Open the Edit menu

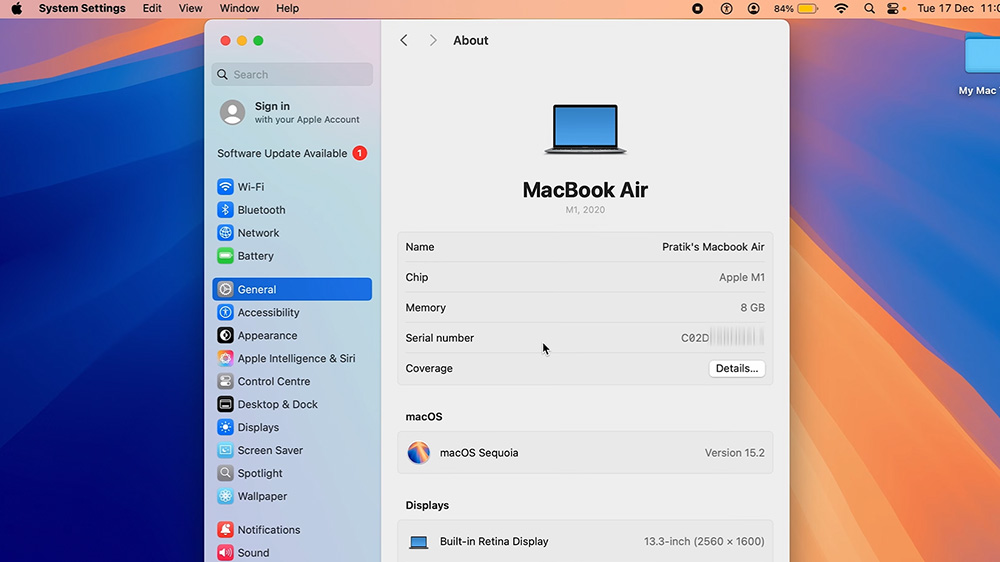pos(152,8)
